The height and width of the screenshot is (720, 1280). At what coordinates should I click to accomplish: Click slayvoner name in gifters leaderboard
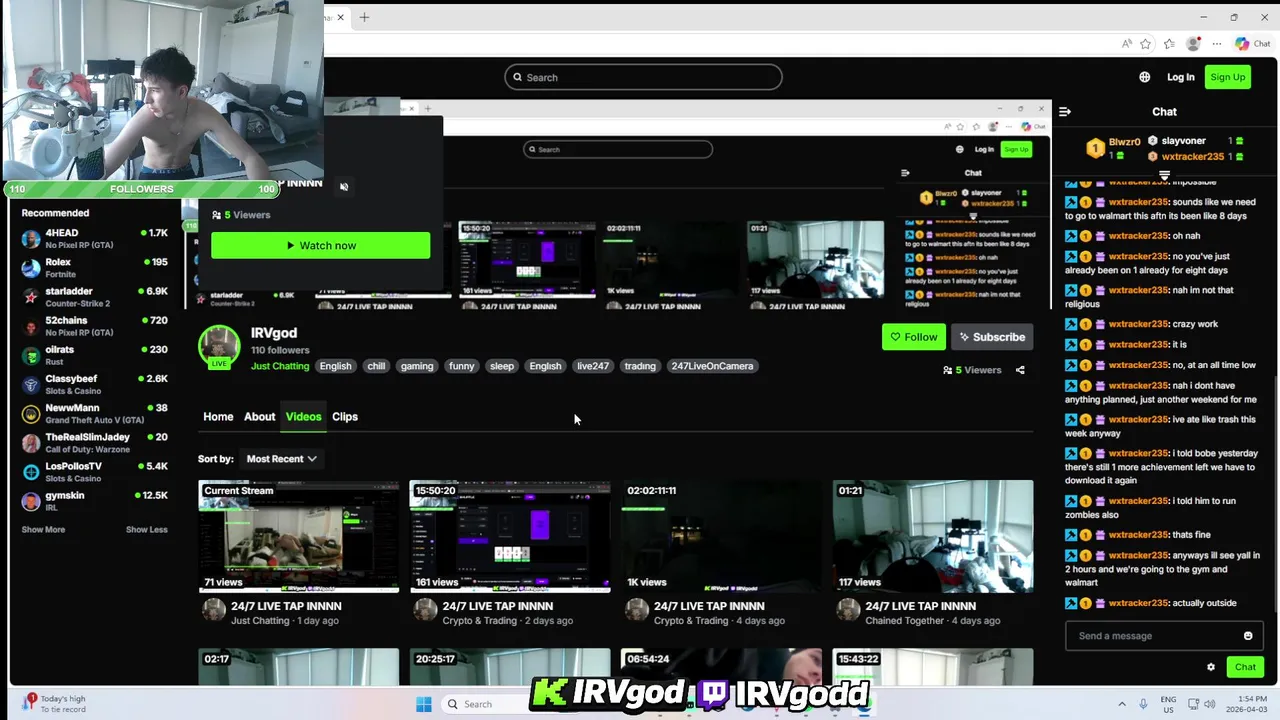[1184, 141]
